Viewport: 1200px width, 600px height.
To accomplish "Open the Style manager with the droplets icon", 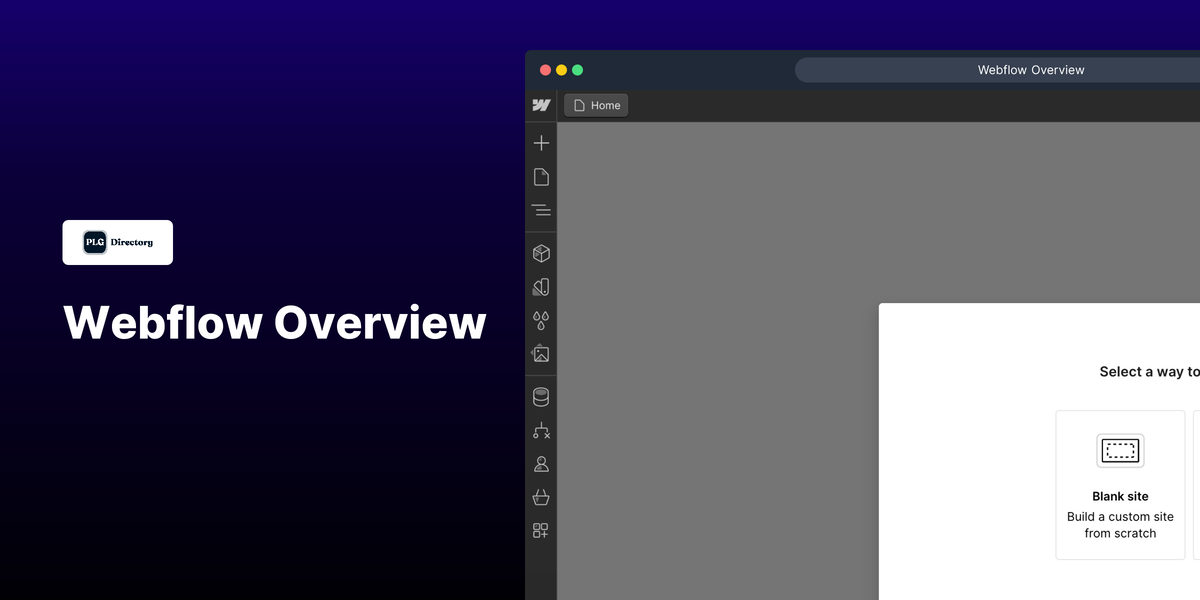I will 541,320.
